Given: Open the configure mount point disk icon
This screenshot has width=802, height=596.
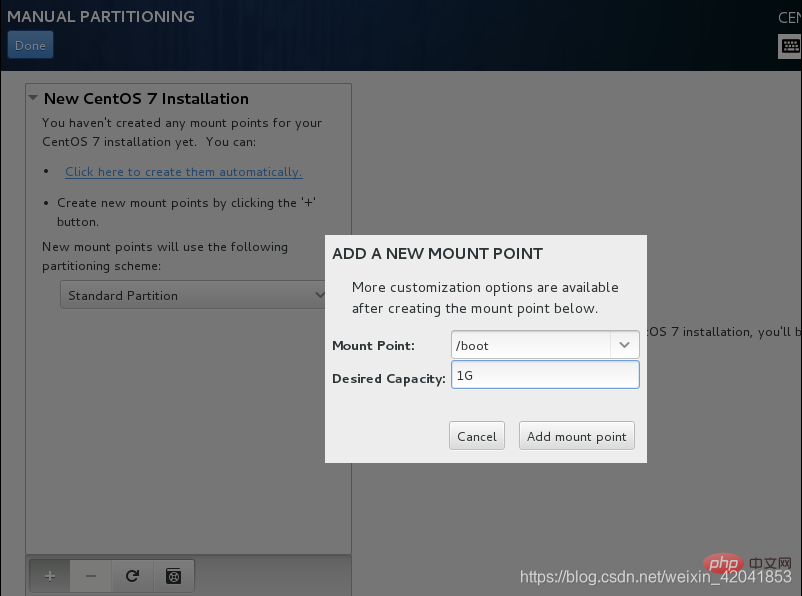Looking at the screenshot, I should click(174, 576).
